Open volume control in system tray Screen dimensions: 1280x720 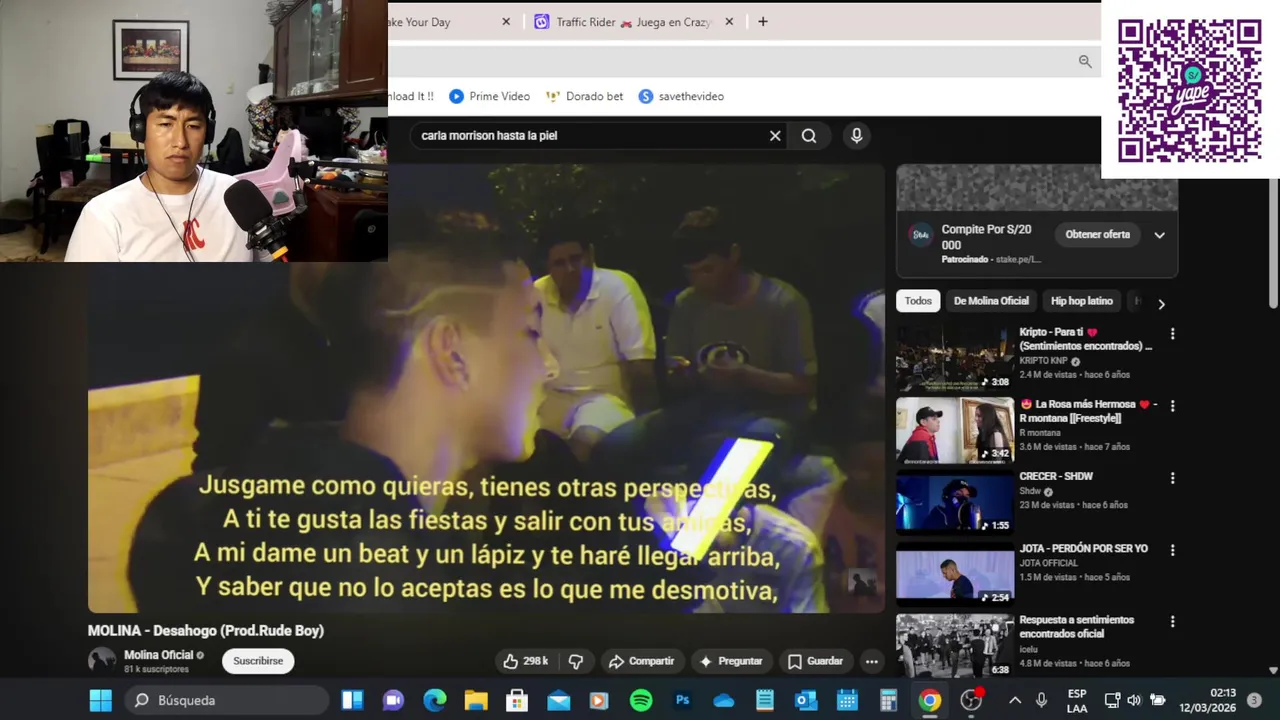click(1134, 700)
